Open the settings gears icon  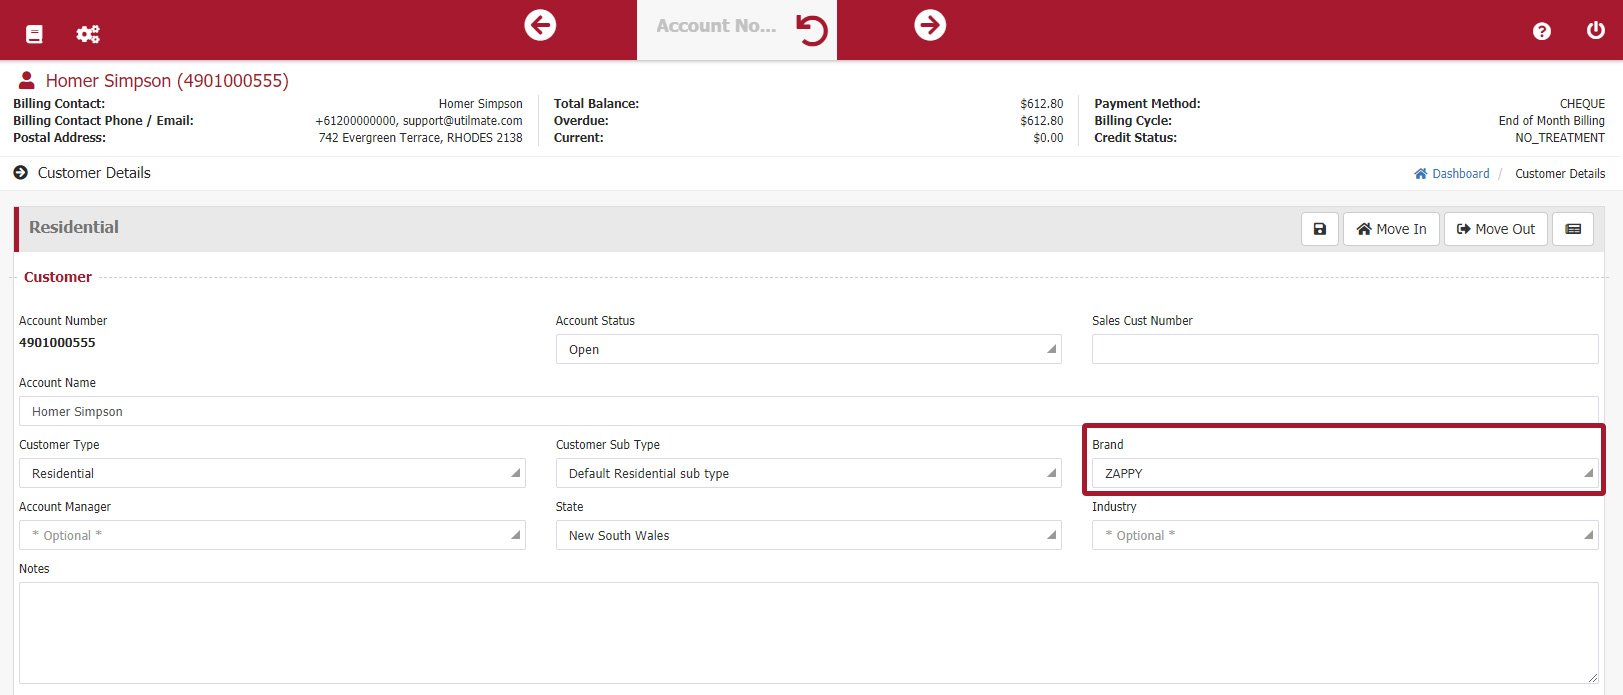(88, 34)
